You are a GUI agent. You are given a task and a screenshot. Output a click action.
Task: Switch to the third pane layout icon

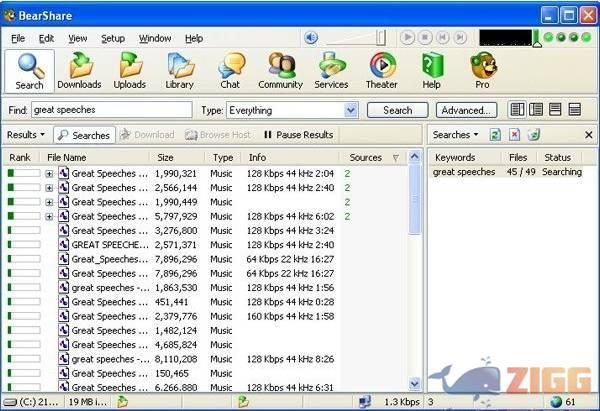click(555, 110)
